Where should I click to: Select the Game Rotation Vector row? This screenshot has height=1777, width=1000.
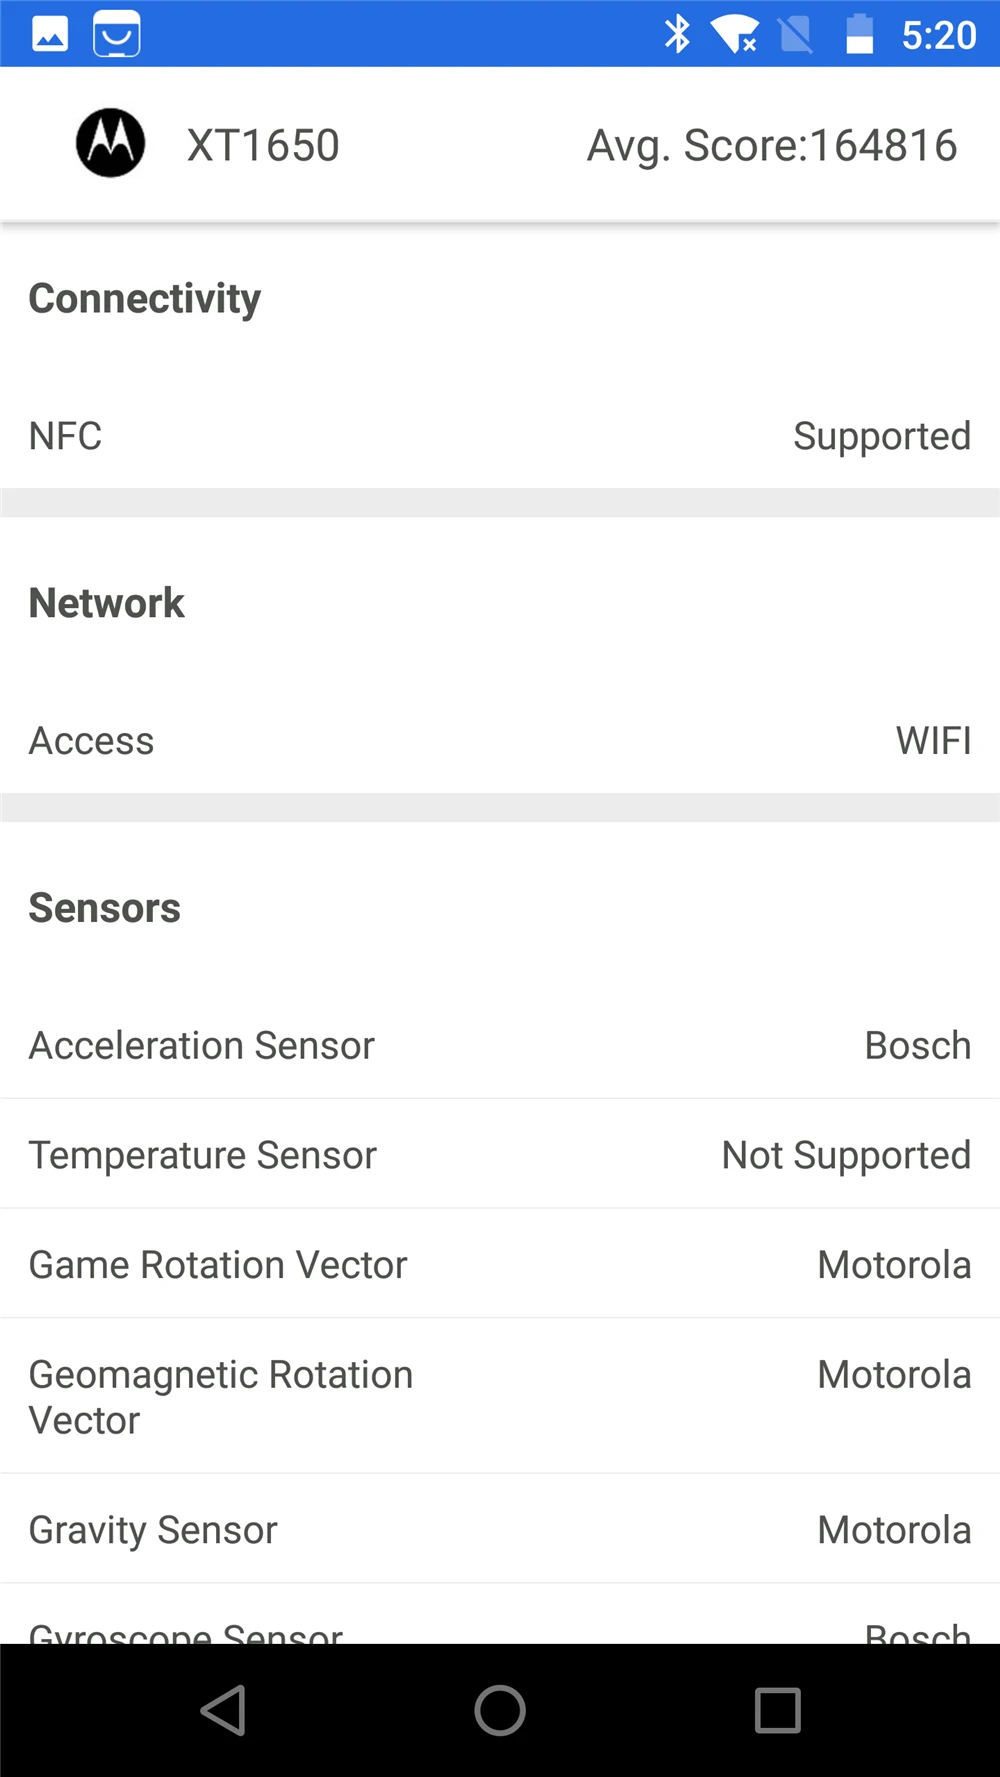500,1264
